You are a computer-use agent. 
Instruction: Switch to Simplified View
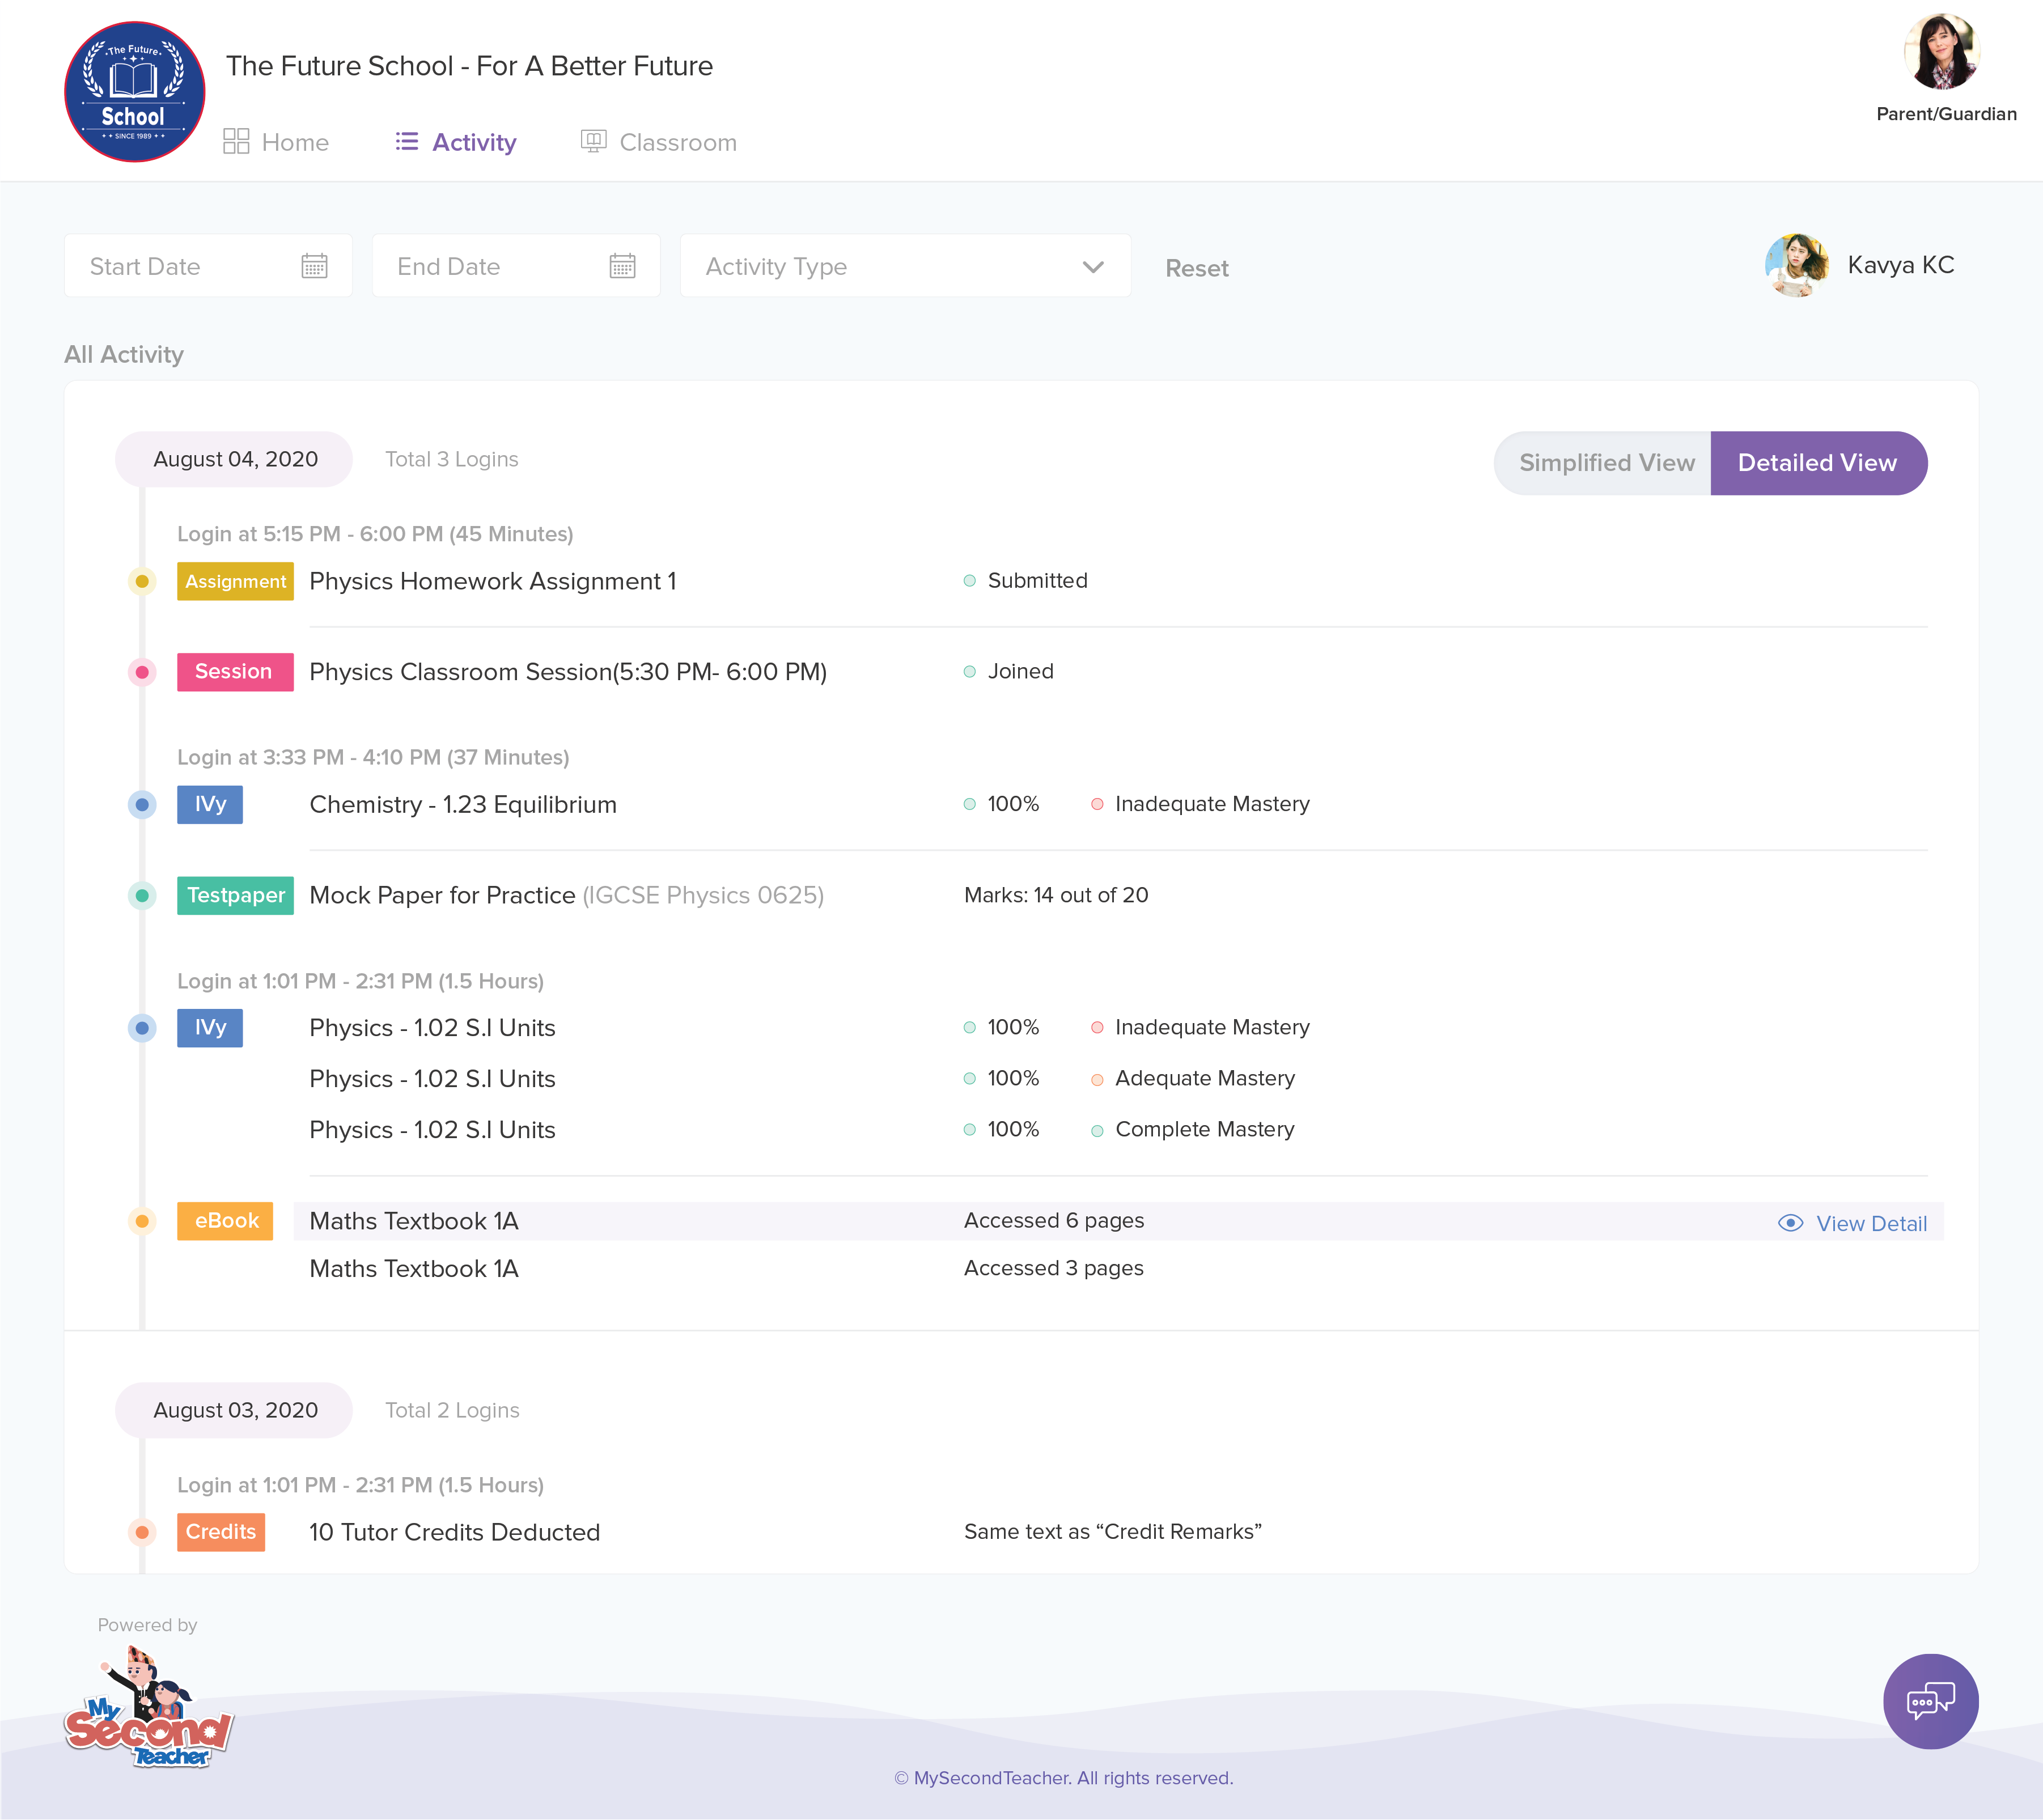click(x=1603, y=463)
